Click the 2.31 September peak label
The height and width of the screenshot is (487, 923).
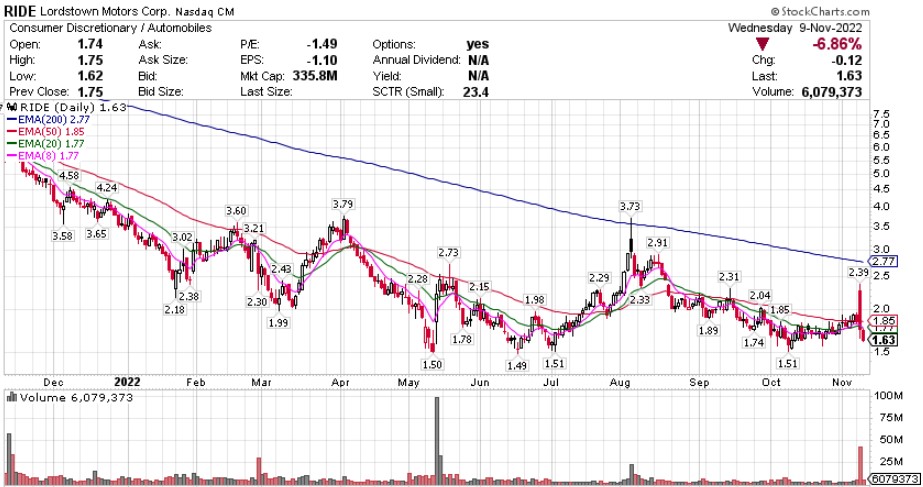tap(729, 277)
